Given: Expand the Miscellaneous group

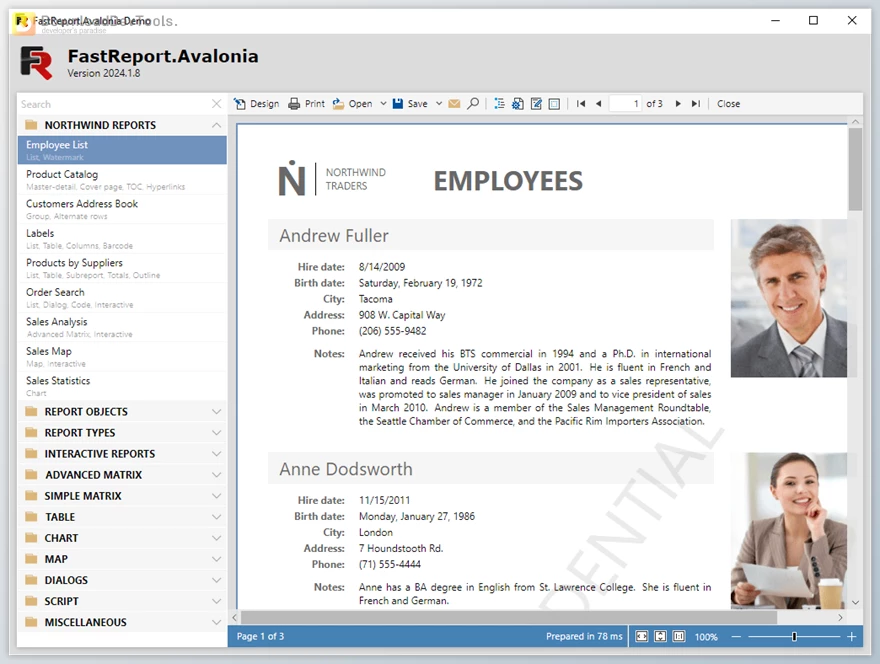Looking at the screenshot, I should pos(217,622).
